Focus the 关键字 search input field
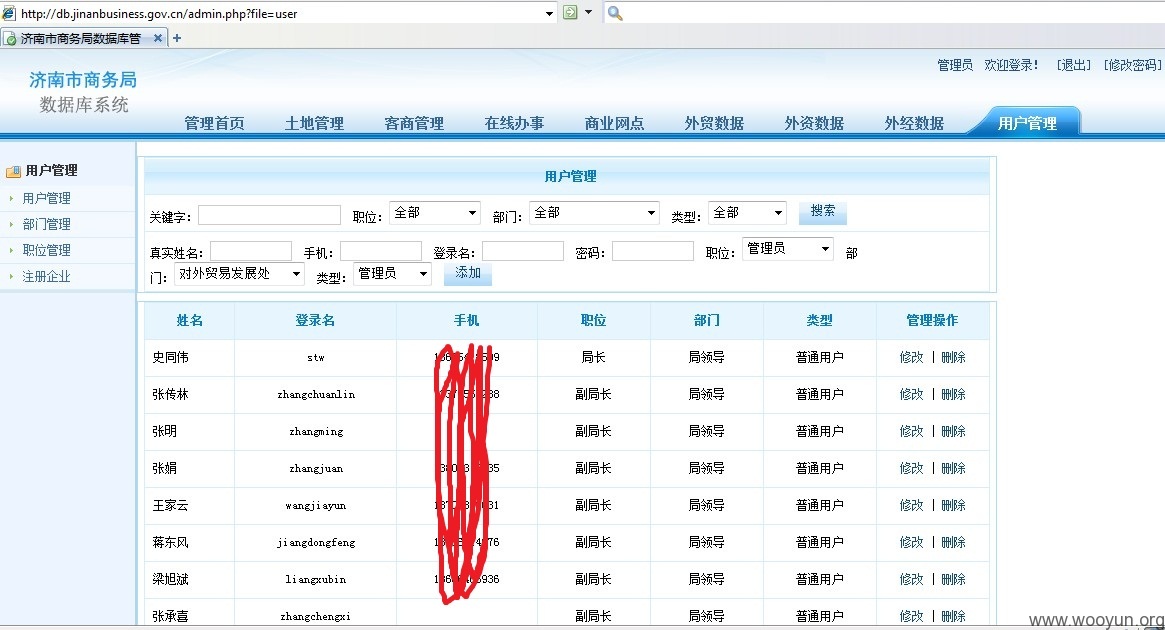This screenshot has width=1165, height=630. (269, 215)
